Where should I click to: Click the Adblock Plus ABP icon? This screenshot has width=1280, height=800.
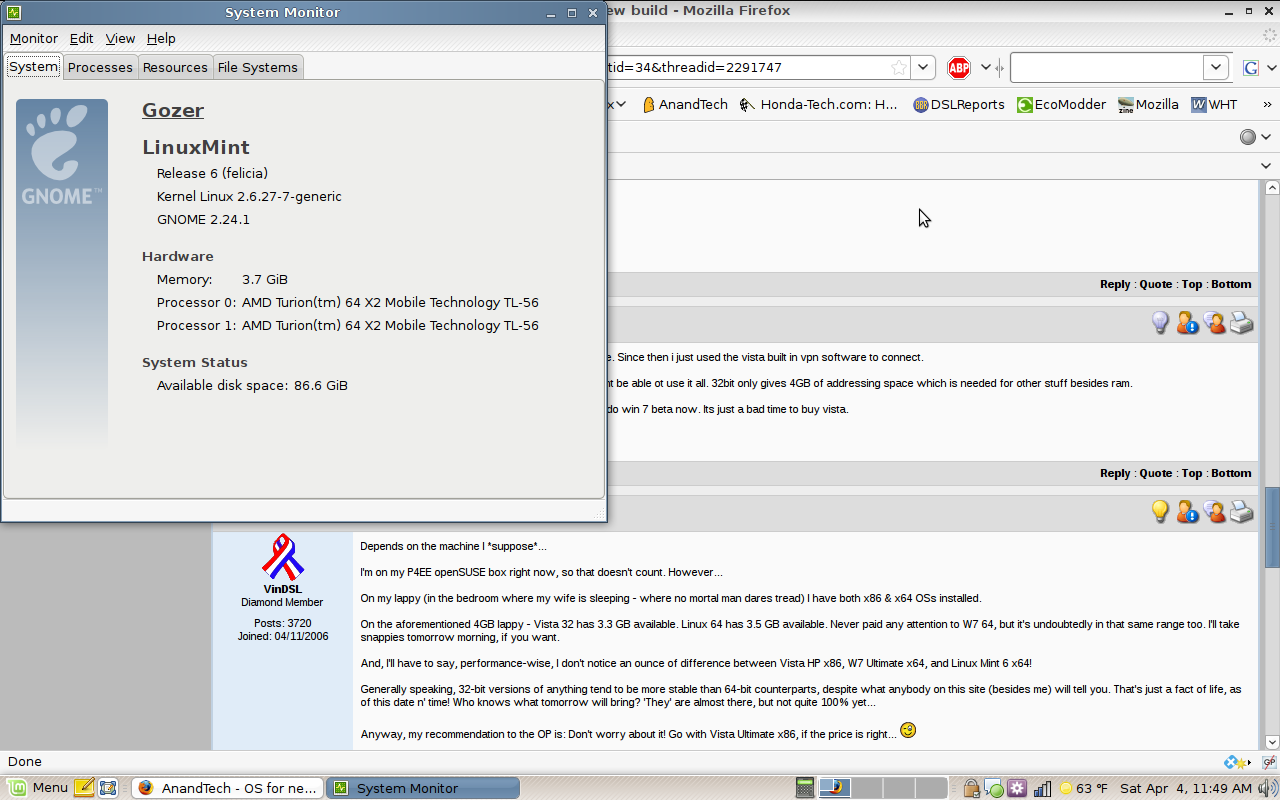click(959, 68)
